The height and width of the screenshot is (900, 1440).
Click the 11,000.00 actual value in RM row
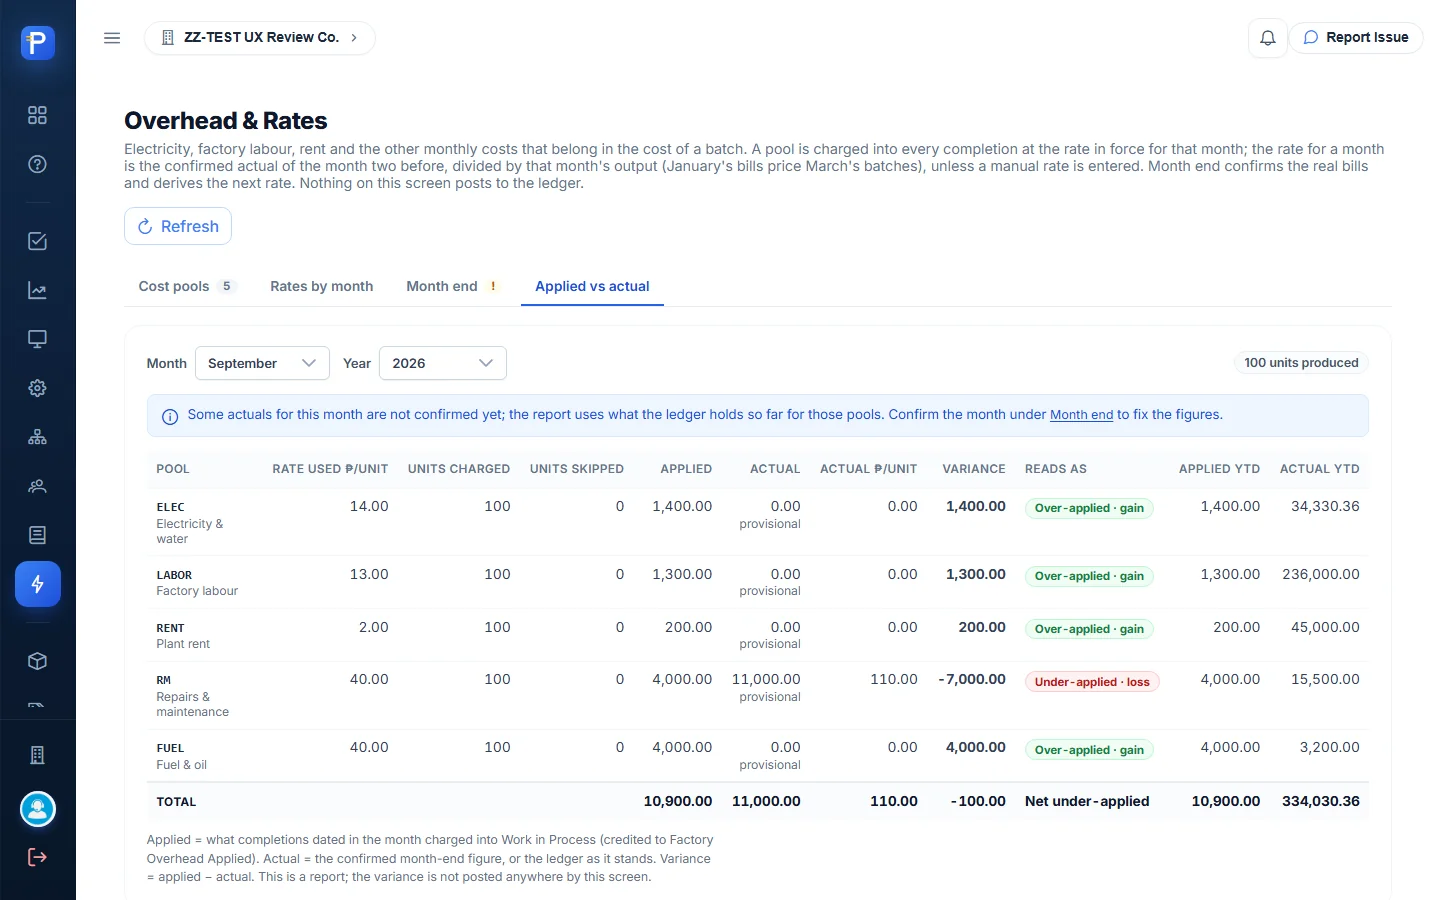pyautogui.click(x=766, y=679)
